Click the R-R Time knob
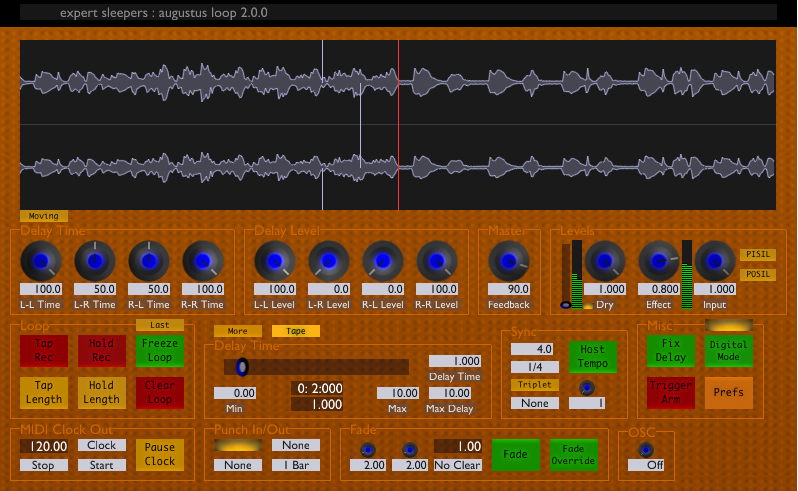The height and width of the screenshot is (491, 798). click(203, 261)
